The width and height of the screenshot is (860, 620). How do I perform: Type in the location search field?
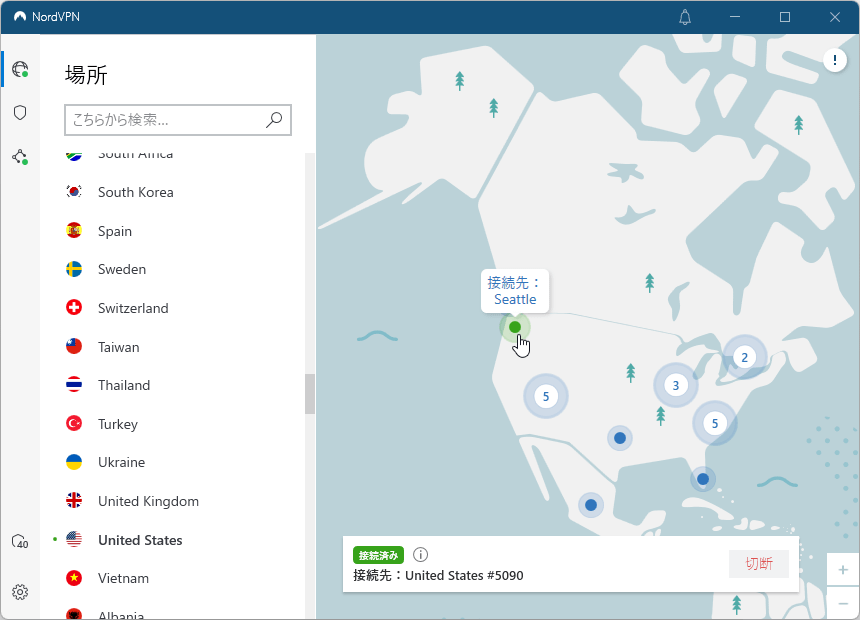click(x=165, y=120)
